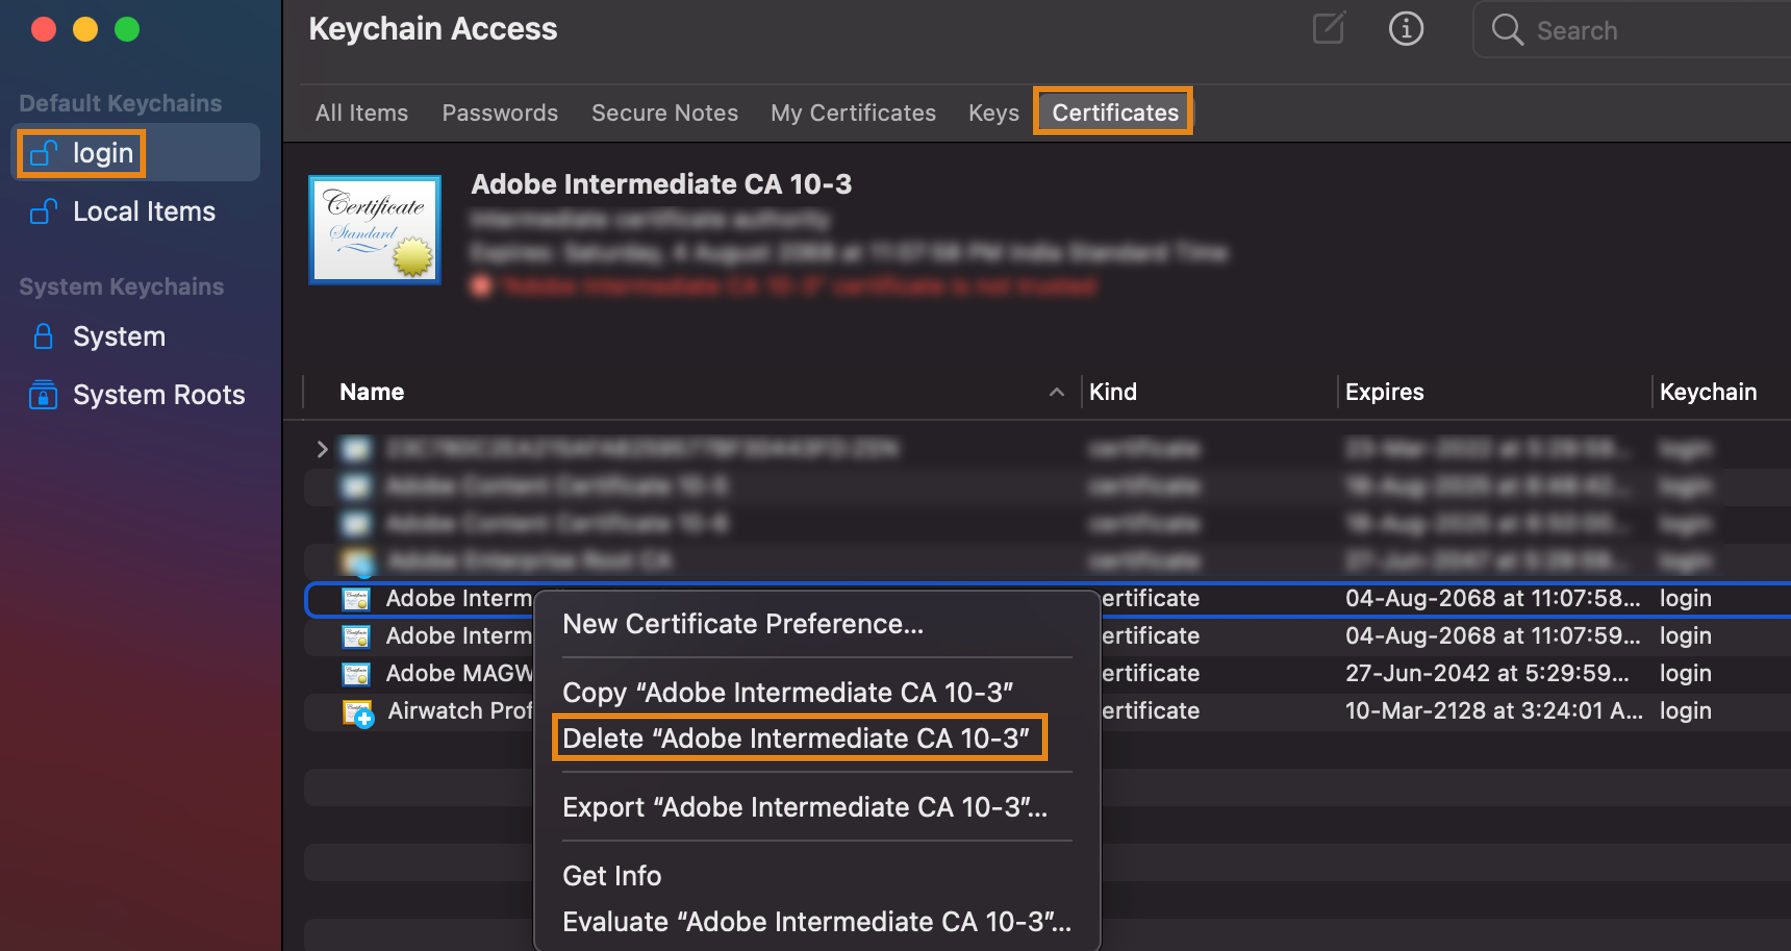This screenshot has width=1791, height=951.
Task: Click the lock icon beside System Roots
Action: pos(42,394)
